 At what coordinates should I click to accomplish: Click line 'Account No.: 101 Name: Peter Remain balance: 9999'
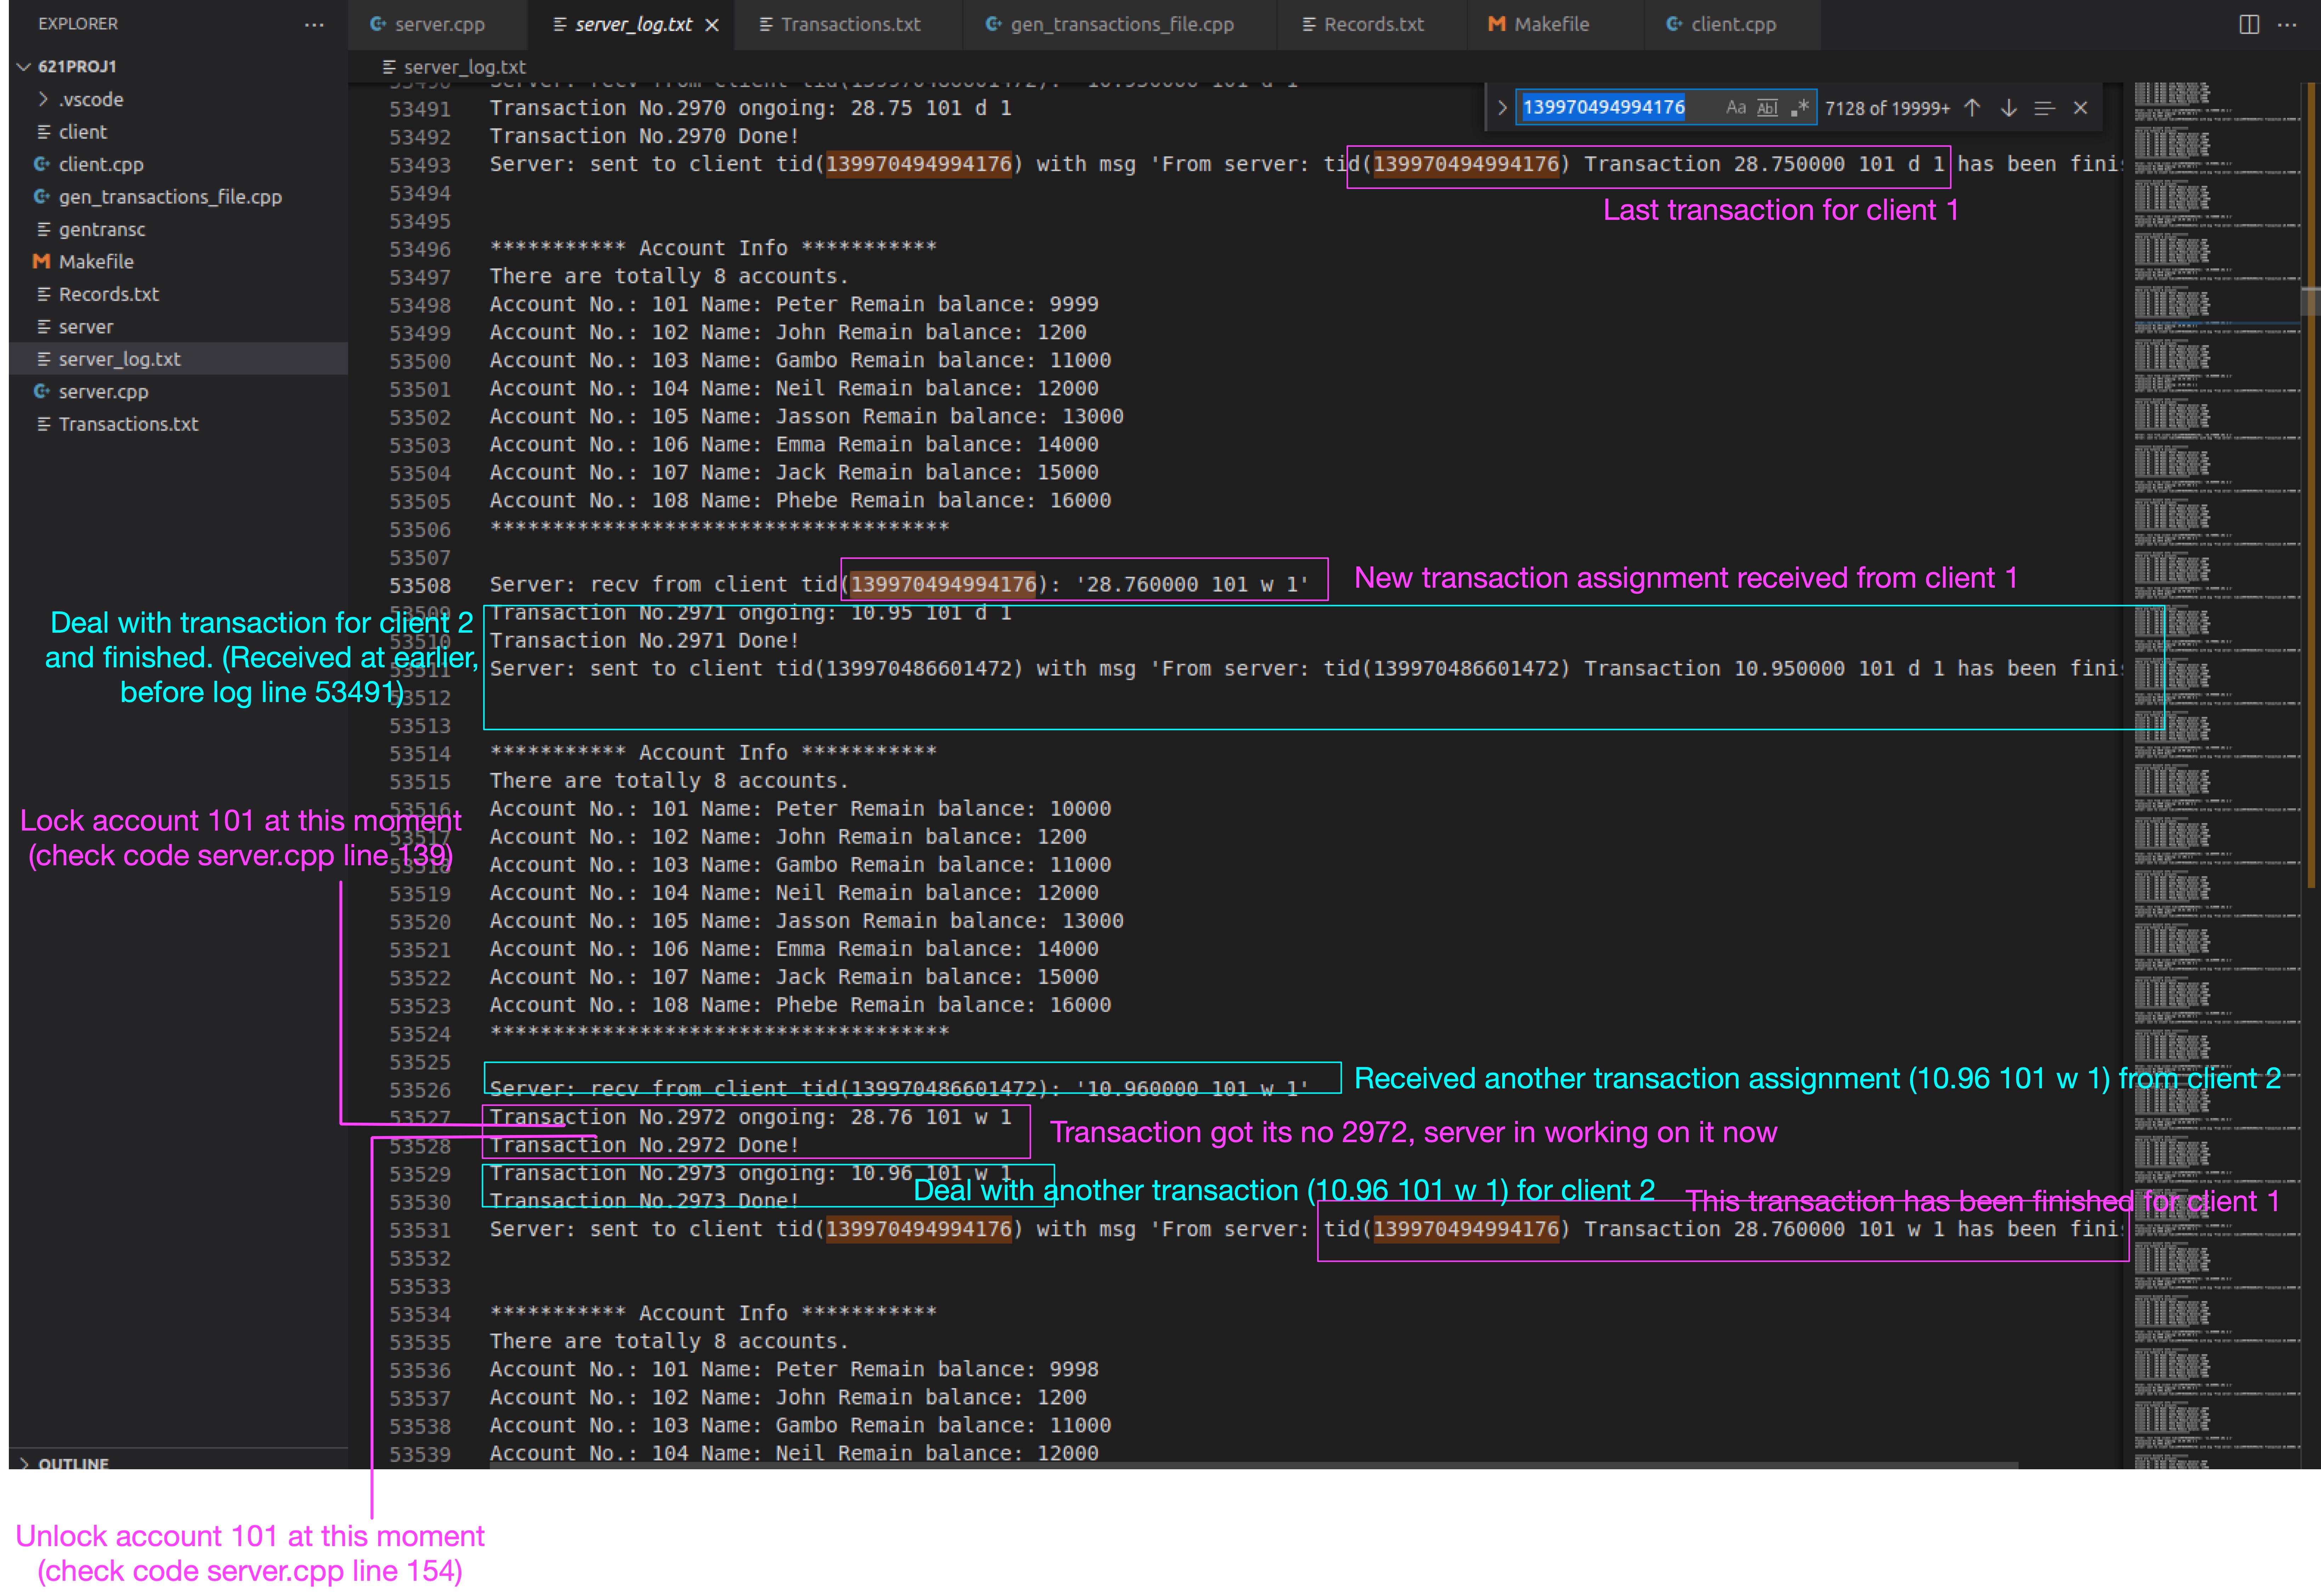pyautogui.click(x=794, y=304)
